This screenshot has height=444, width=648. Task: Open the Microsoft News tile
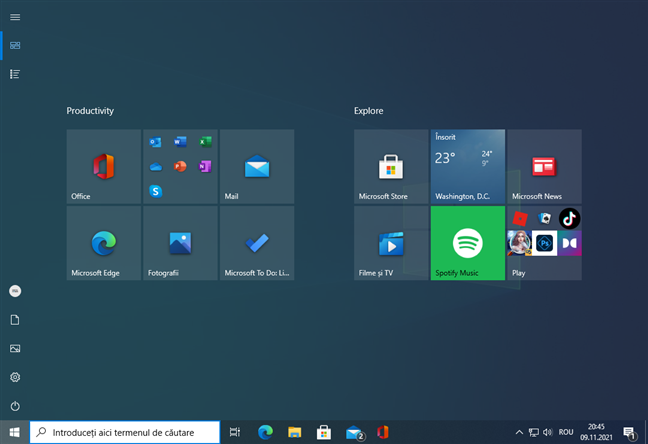544,166
